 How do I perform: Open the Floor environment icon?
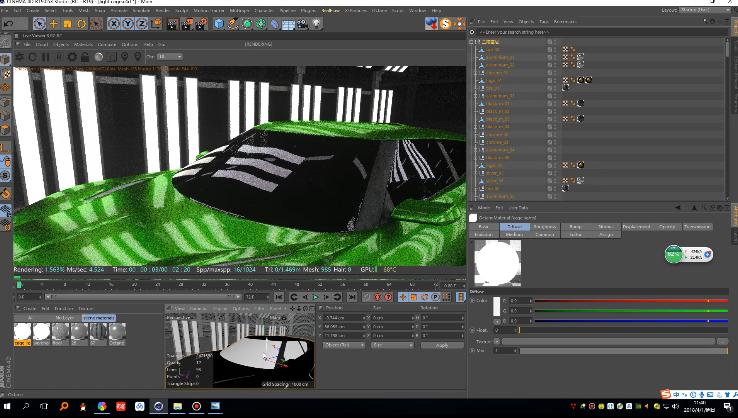click(288, 24)
